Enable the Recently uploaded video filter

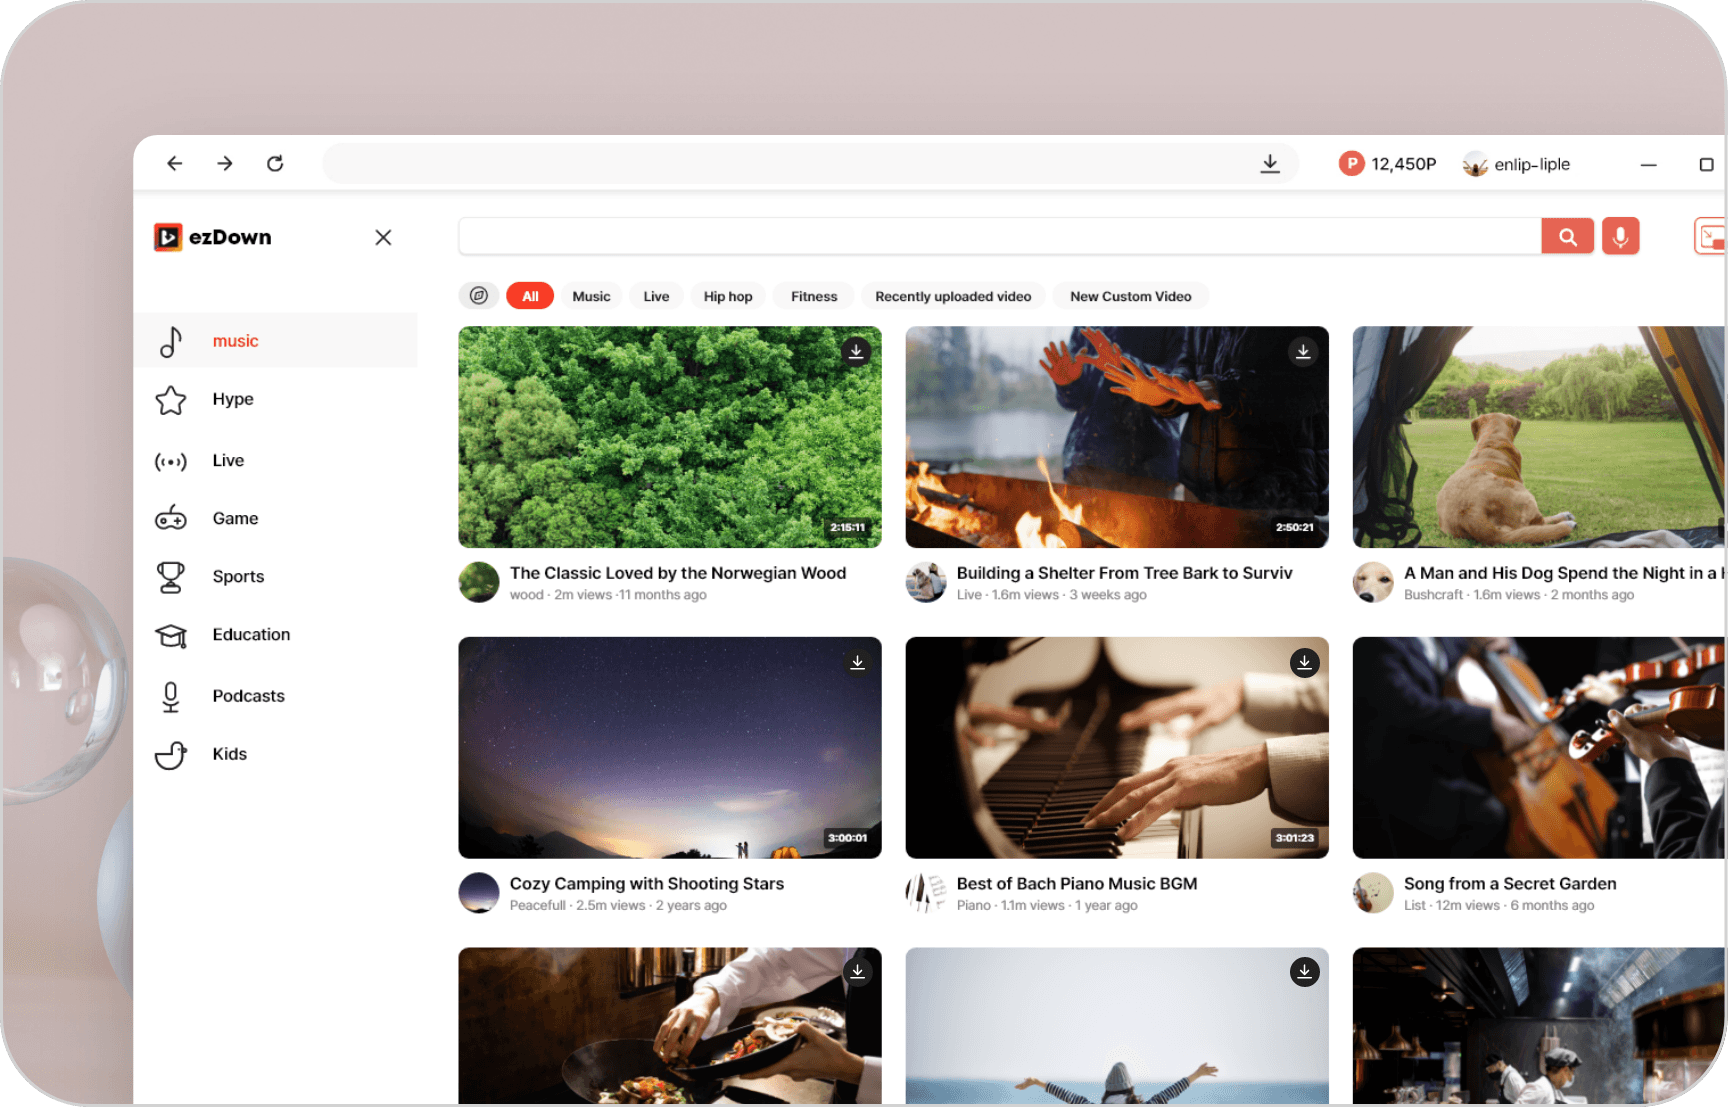pyautogui.click(x=952, y=295)
